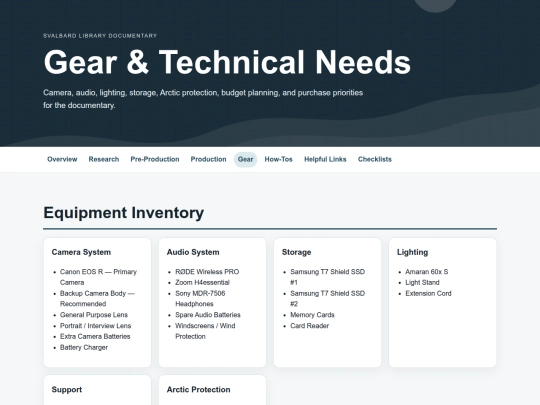The image size is (540, 405).
Task: Click the header description about Arctic protection
Action: click(x=203, y=99)
